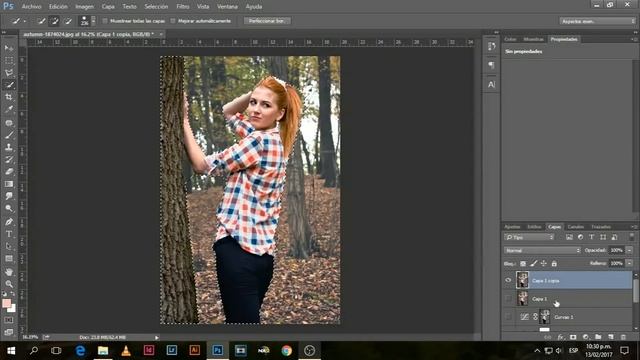
Task: Click New Selection mode icon in options bar
Action: pyautogui.click(x=41, y=21)
